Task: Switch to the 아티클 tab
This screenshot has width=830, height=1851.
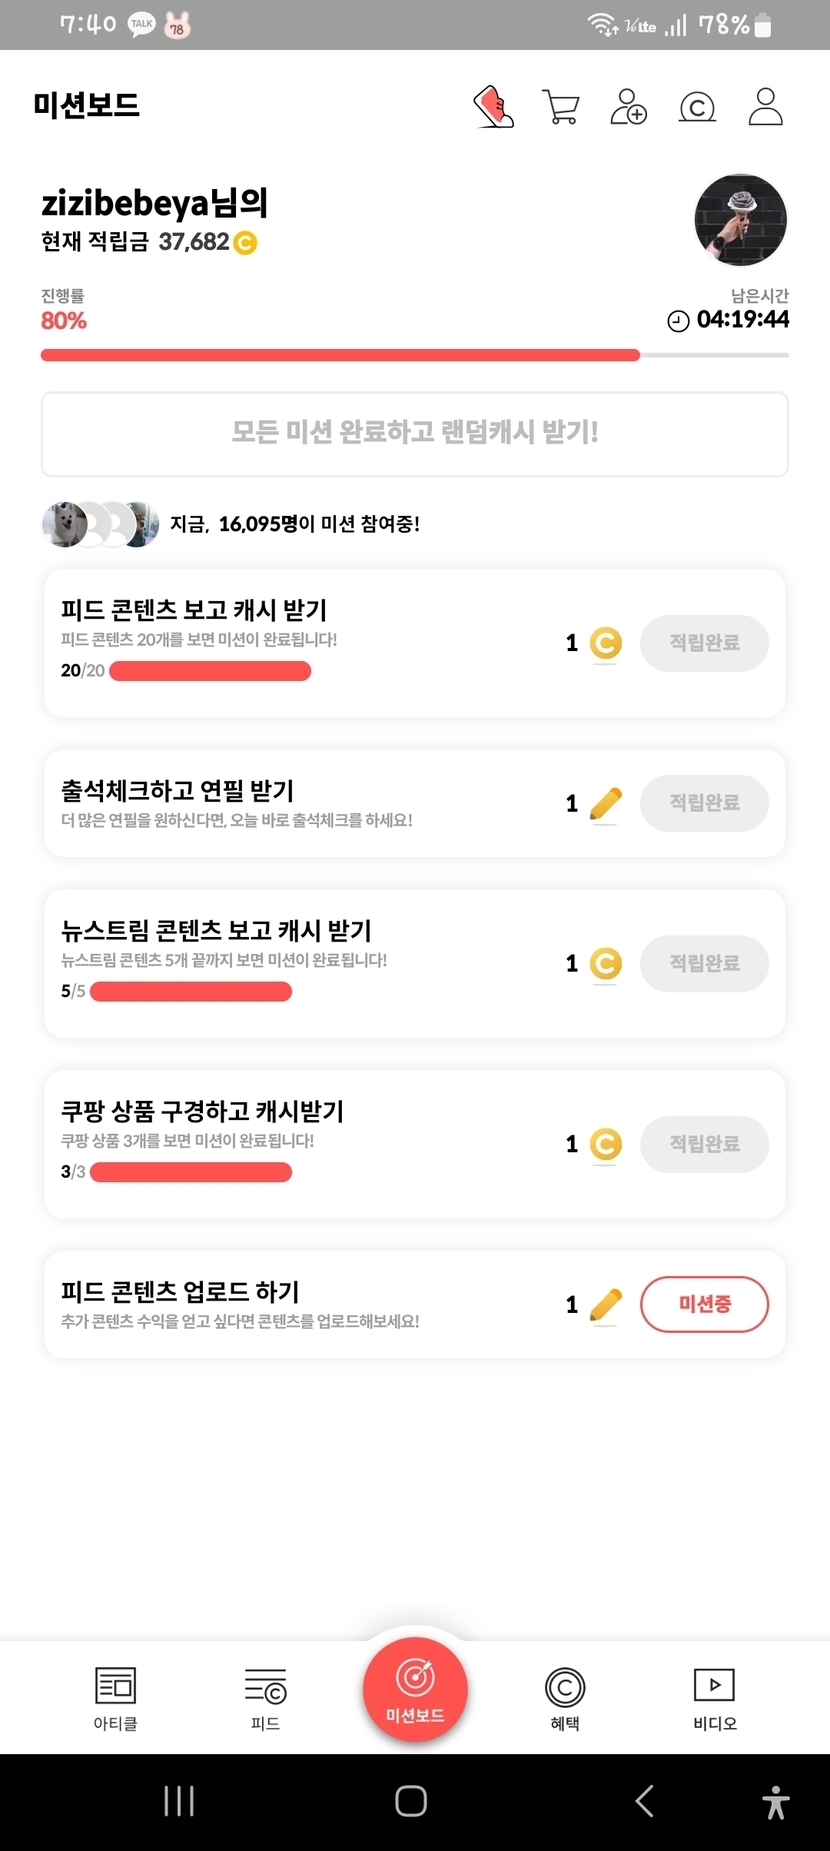Action: tap(115, 1697)
